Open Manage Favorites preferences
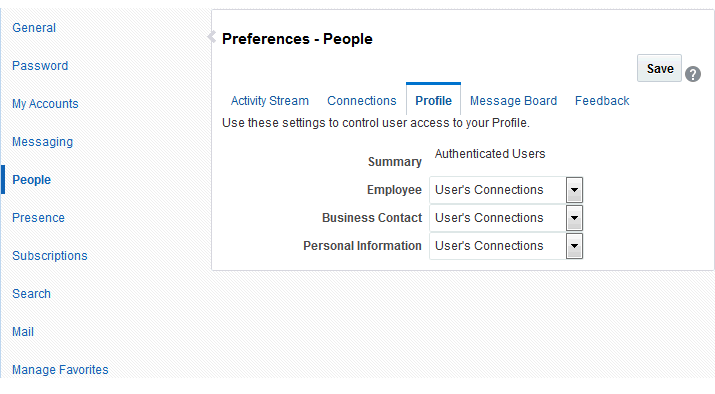The width and height of the screenshot is (715, 394). [x=60, y=370]
